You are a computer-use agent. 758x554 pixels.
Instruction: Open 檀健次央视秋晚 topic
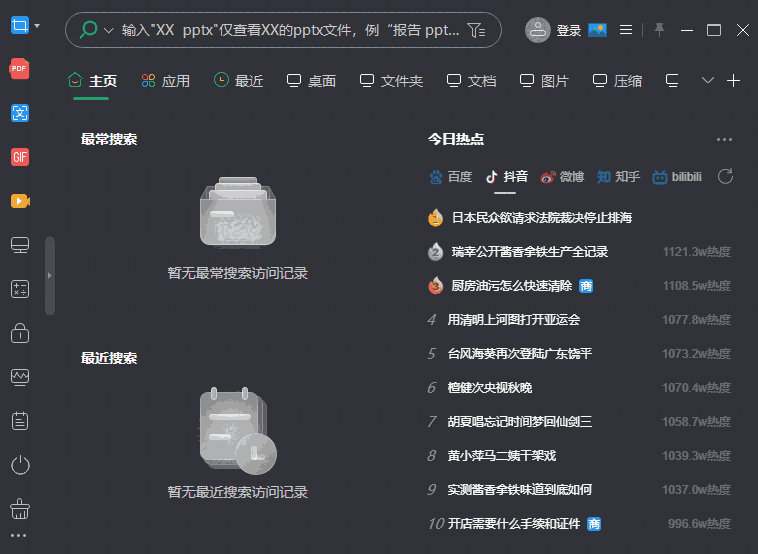[490, 388]
